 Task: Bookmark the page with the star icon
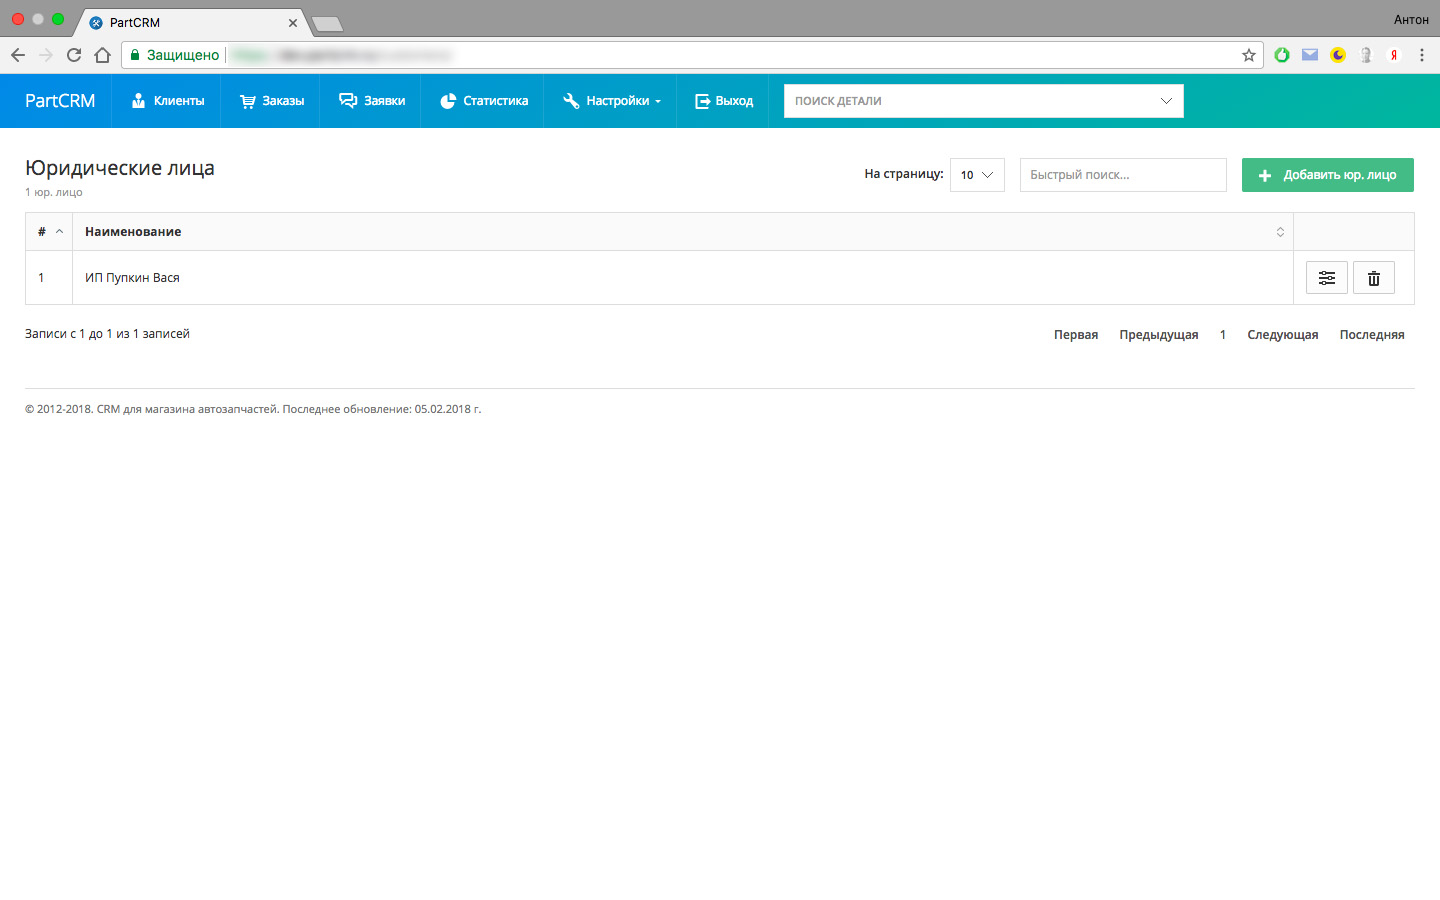1248,55
